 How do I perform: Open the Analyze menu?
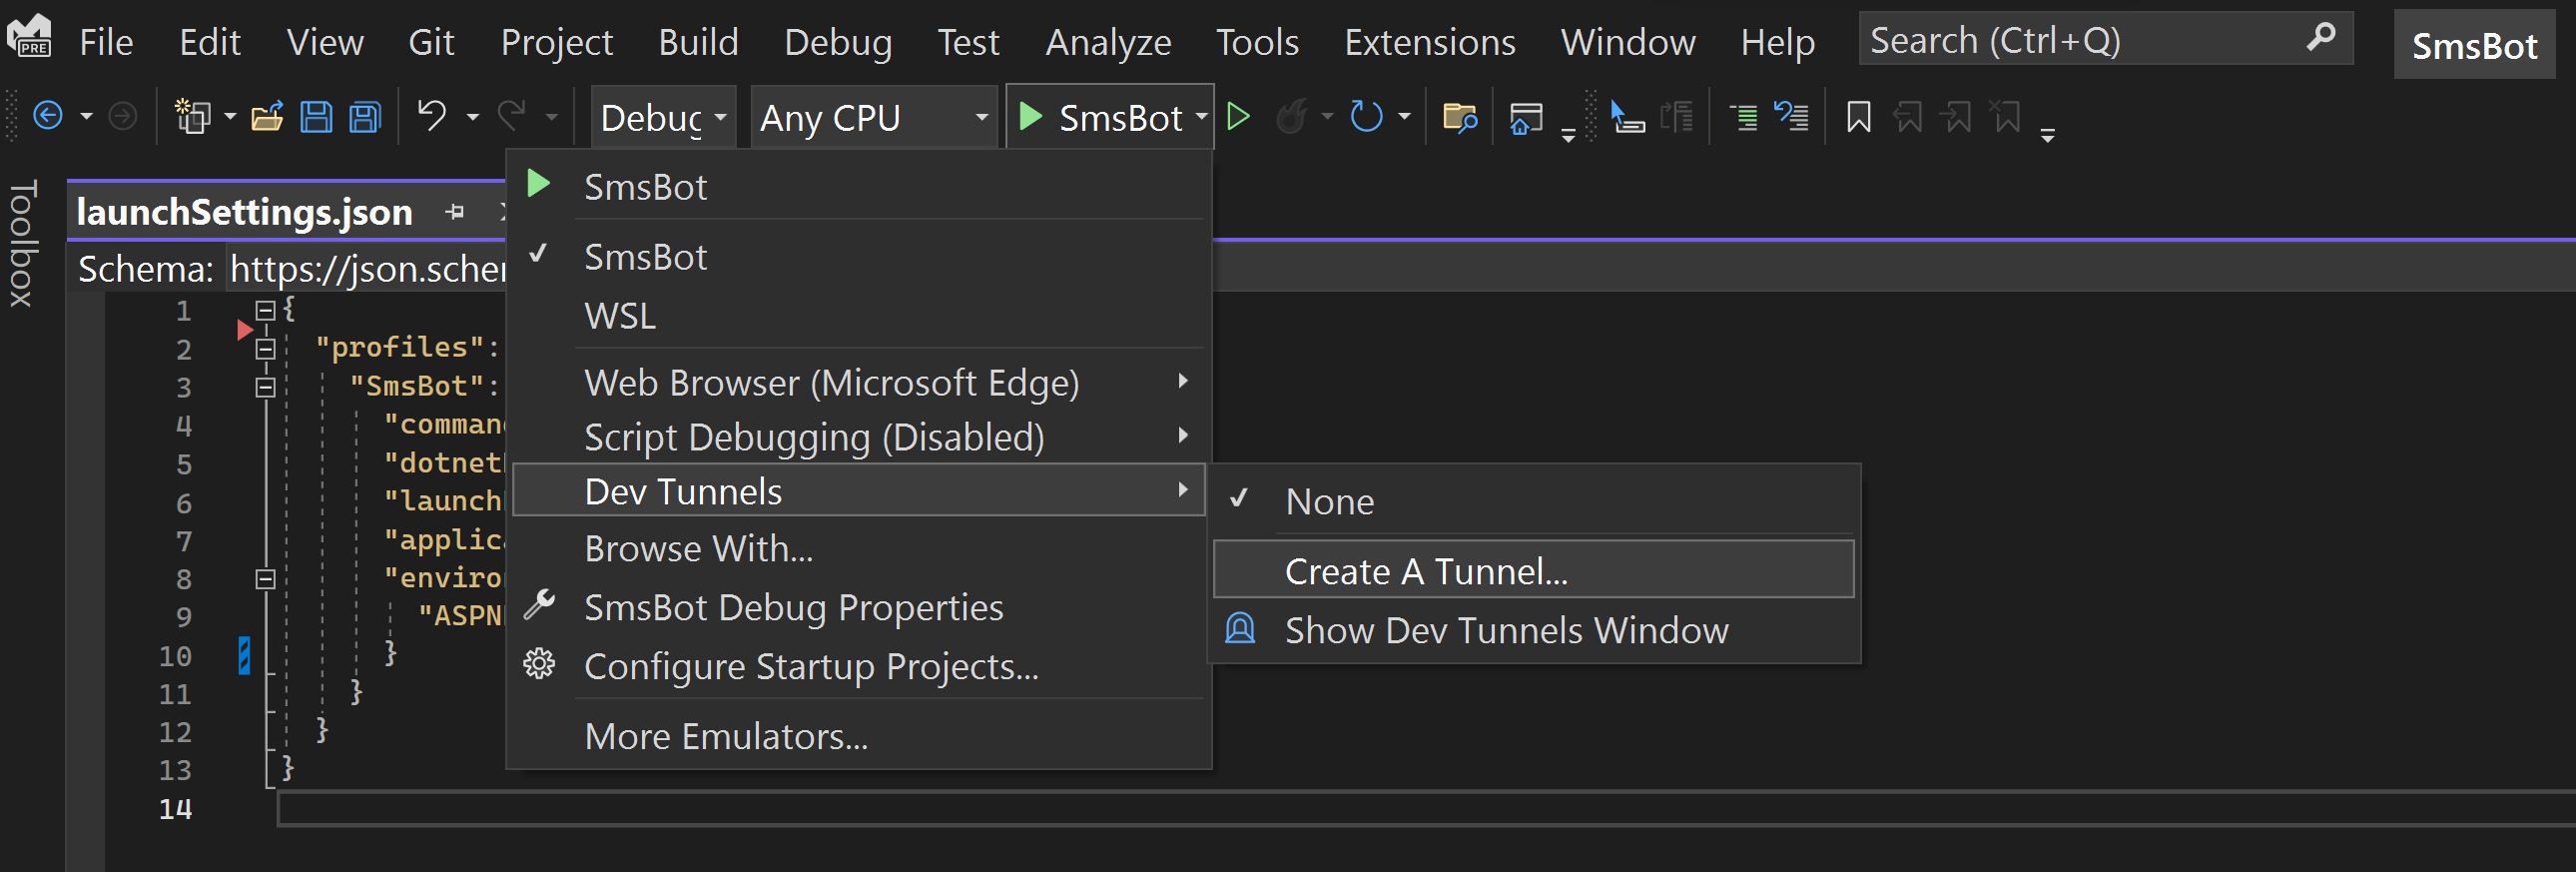(1108, 42)
